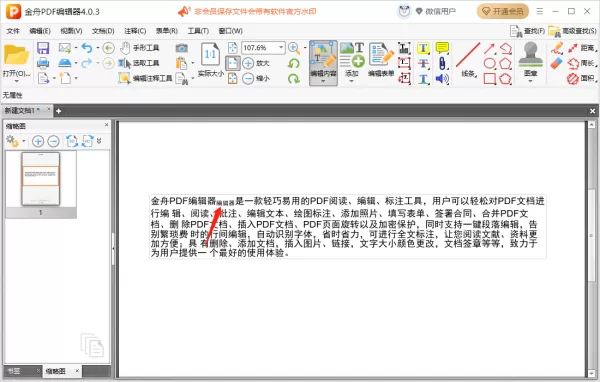Open the Edit Form (编辑表单) tool
The width and height of the screenshot is (600, 382).
tap(381, 59)
